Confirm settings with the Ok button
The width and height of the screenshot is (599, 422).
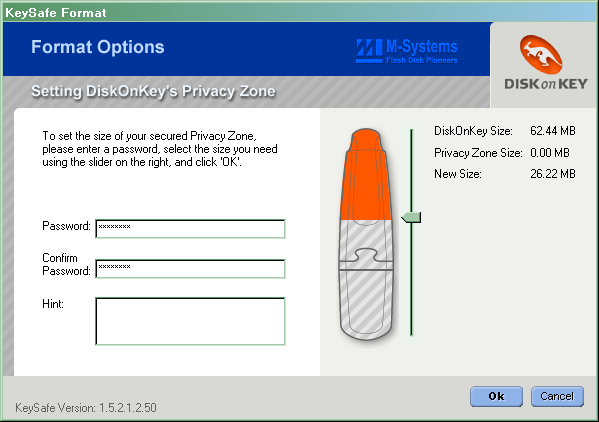click(x=496, y=396)
